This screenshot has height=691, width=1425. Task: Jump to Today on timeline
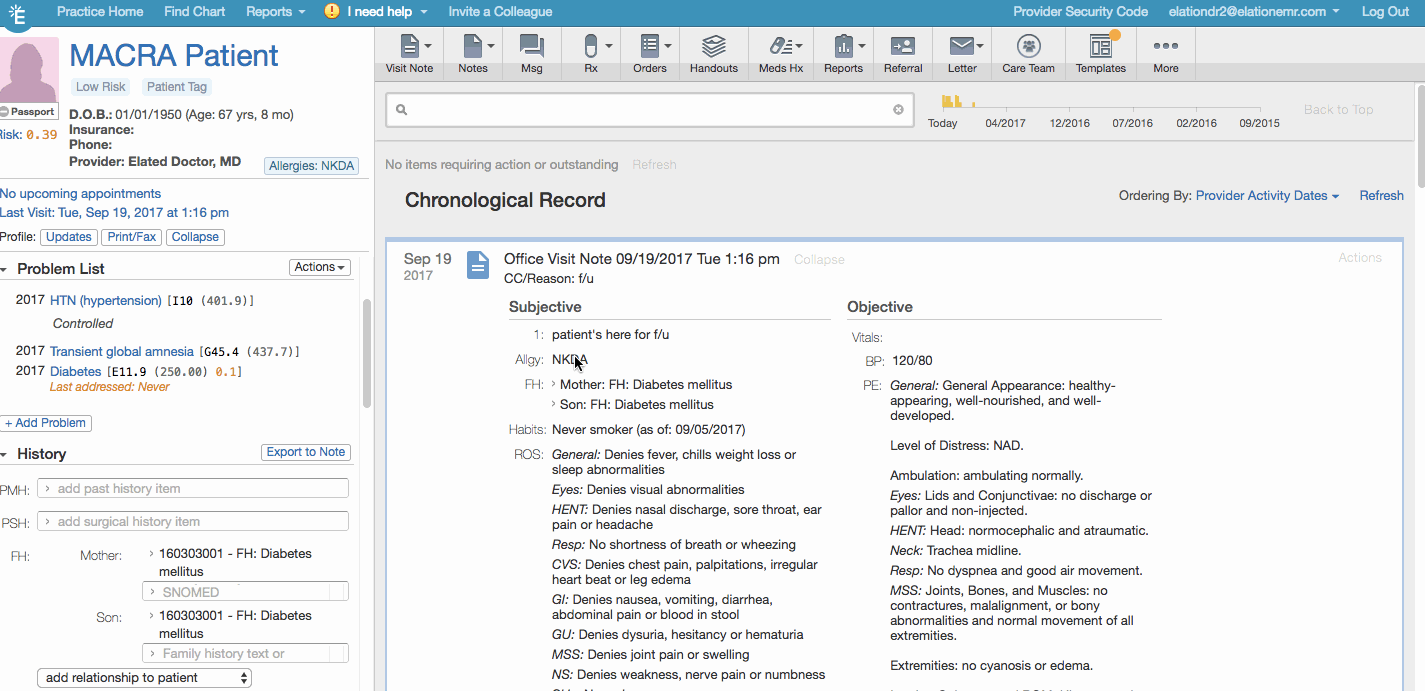click(x=943, y=123)
